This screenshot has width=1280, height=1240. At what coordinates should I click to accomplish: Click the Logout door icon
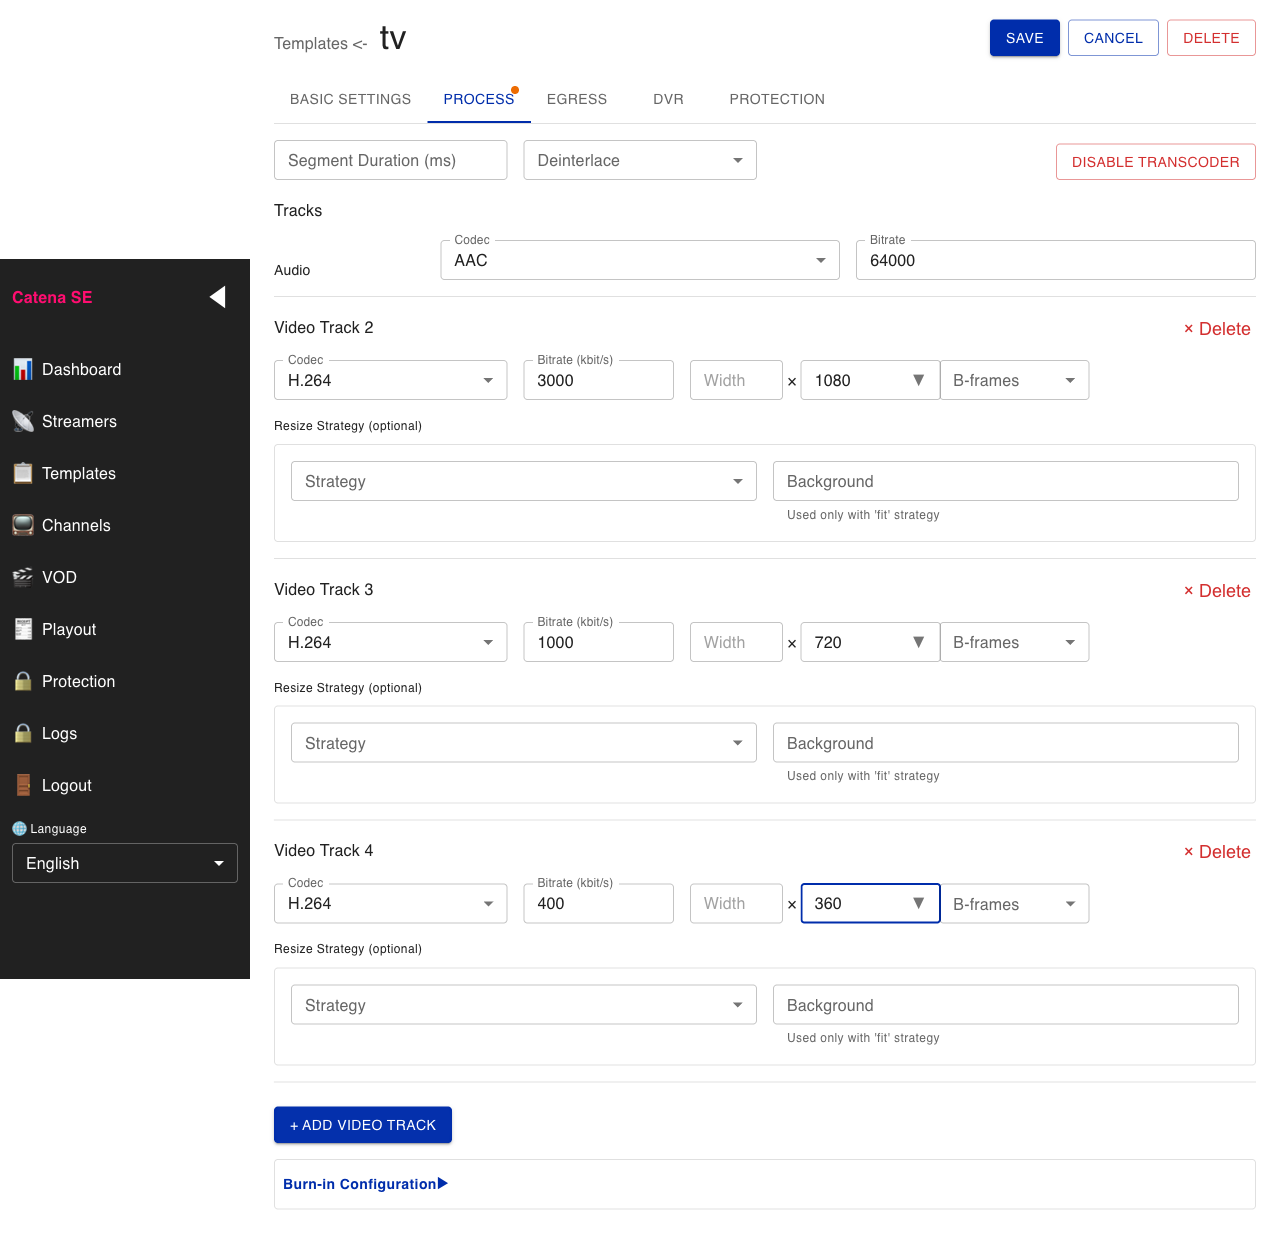point(22,785)
